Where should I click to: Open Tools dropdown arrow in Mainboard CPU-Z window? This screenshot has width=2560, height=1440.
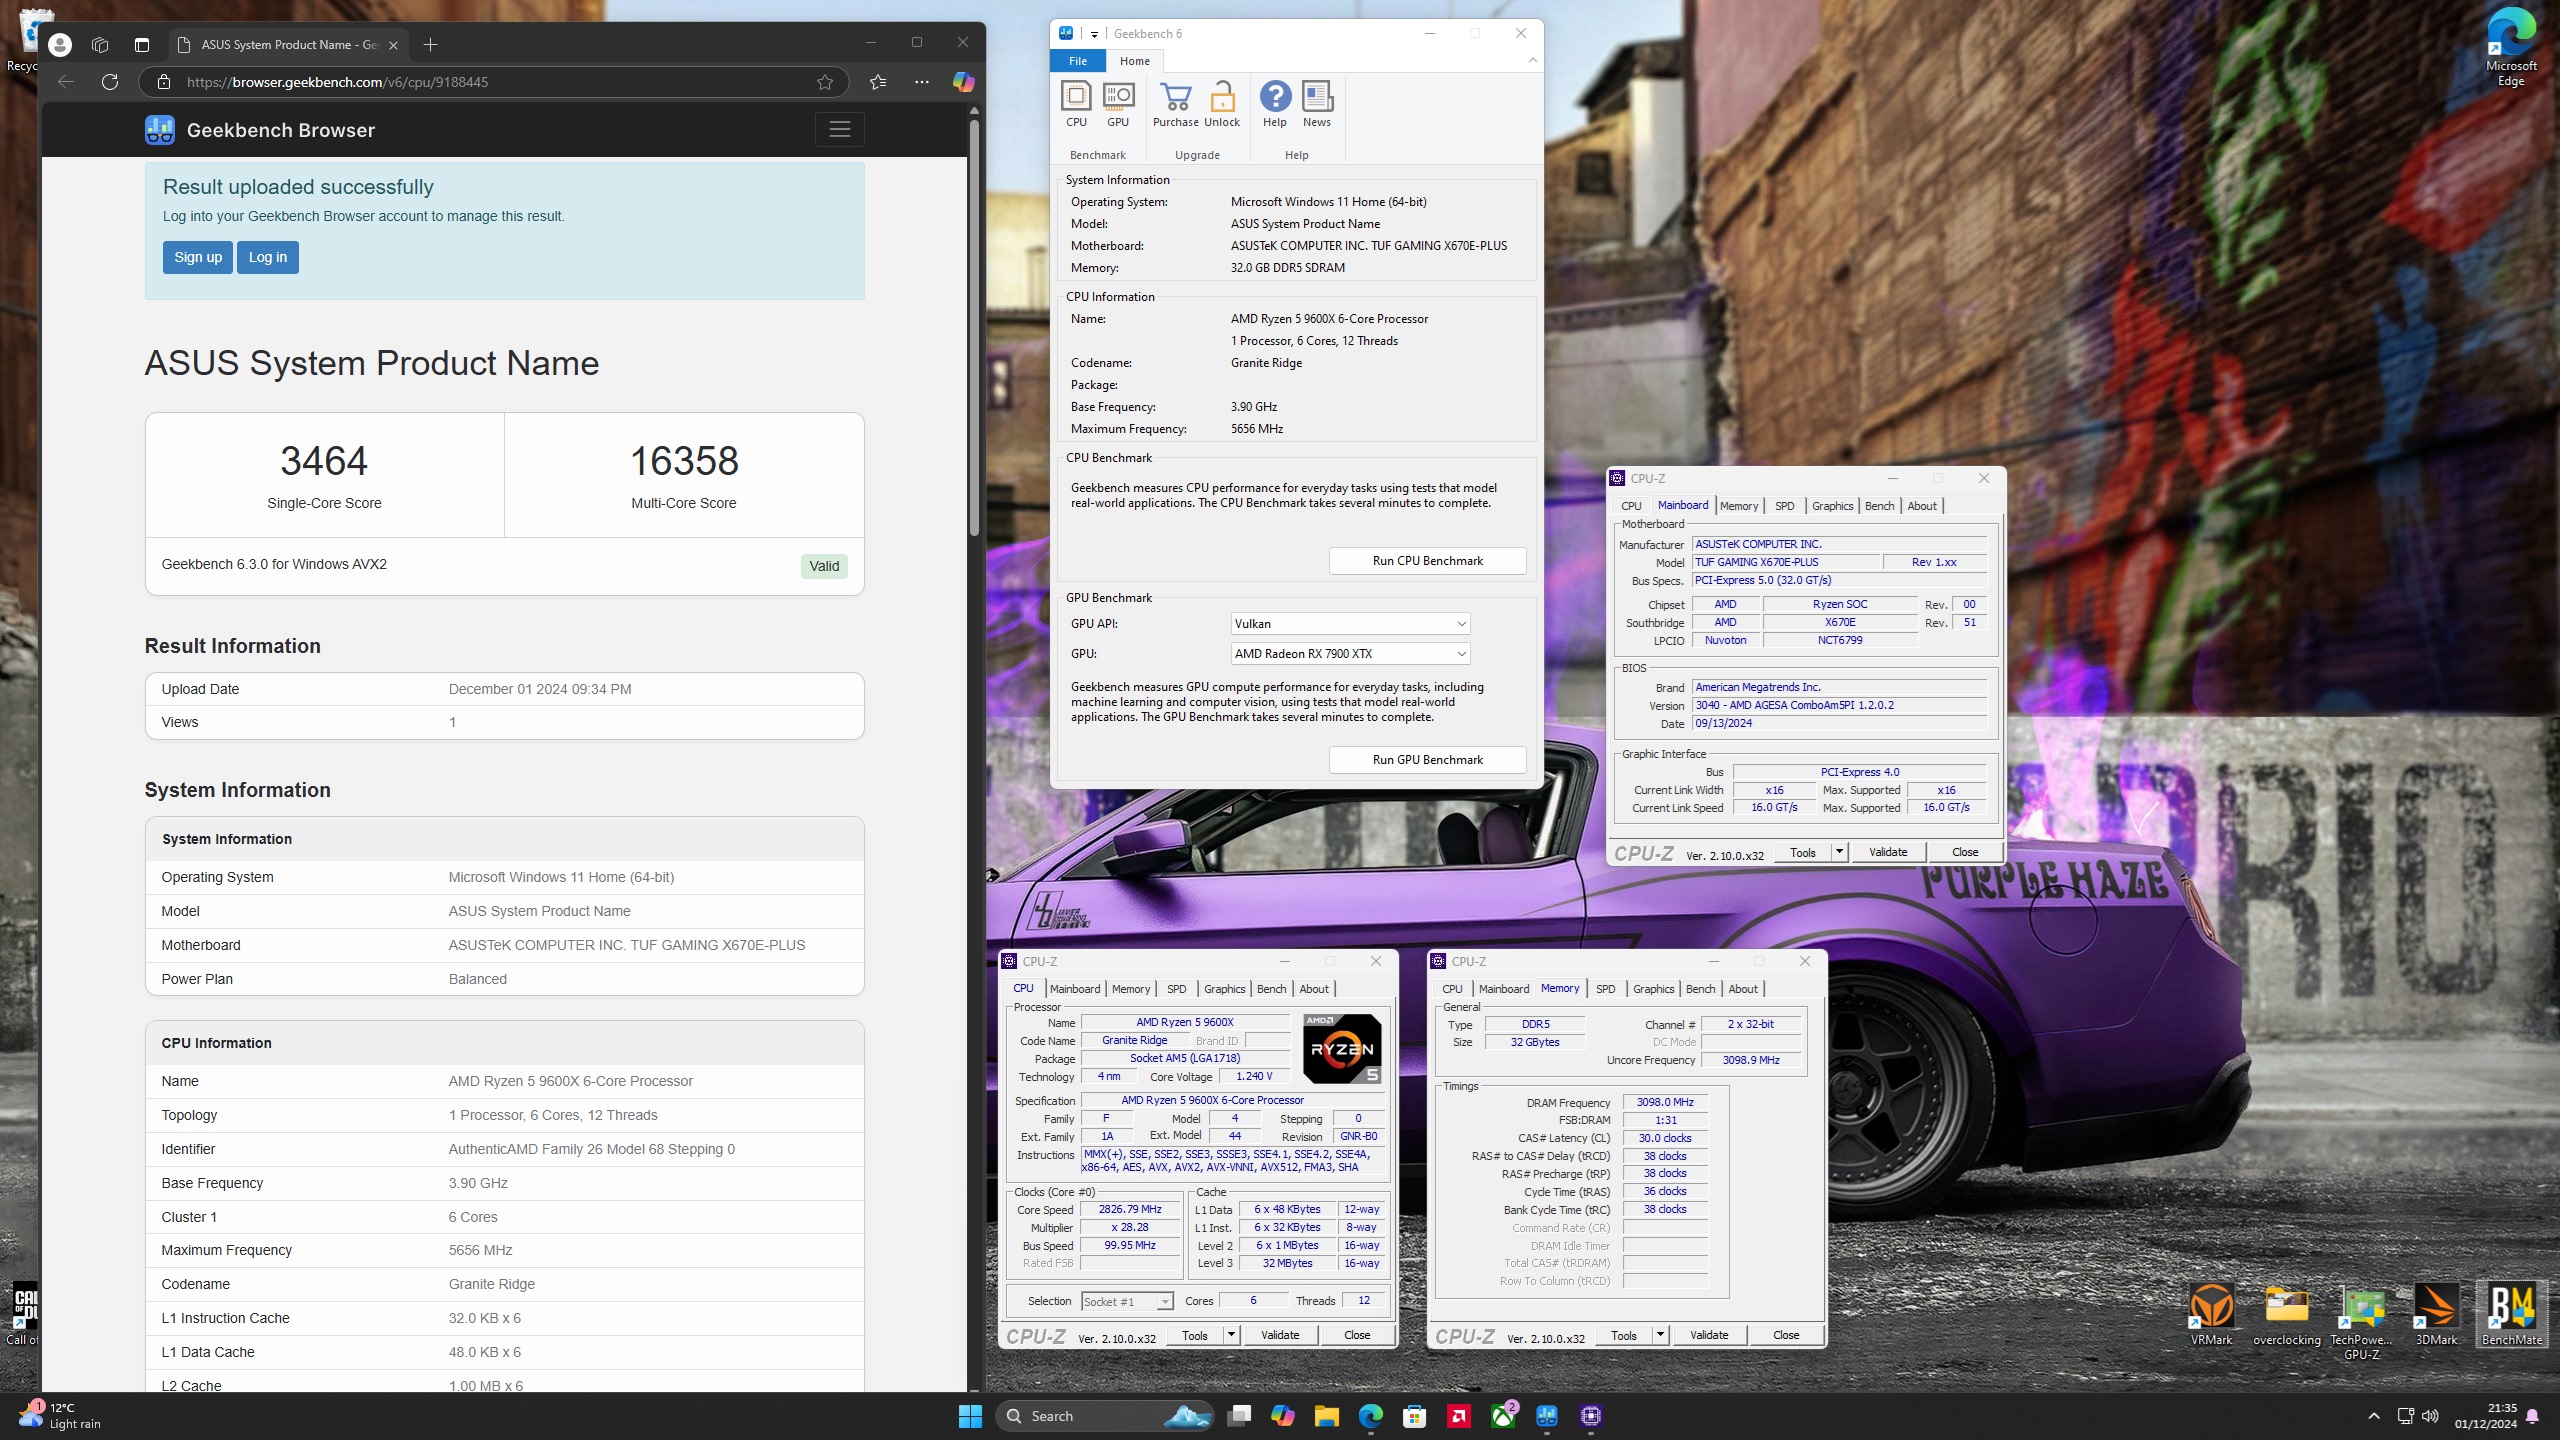1839,853
